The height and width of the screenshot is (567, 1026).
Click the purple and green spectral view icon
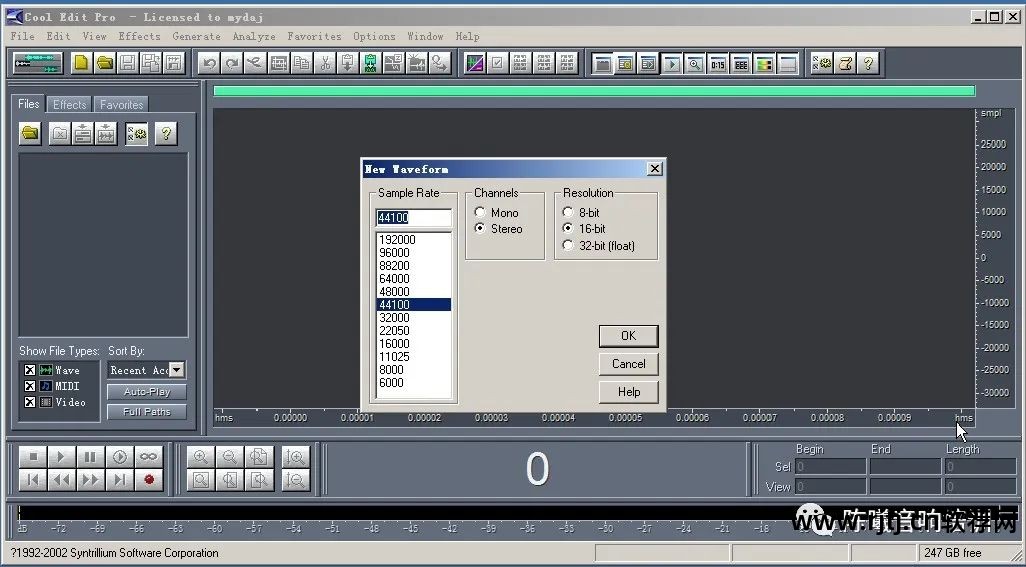pyautogui.click(x=474, y=63)
